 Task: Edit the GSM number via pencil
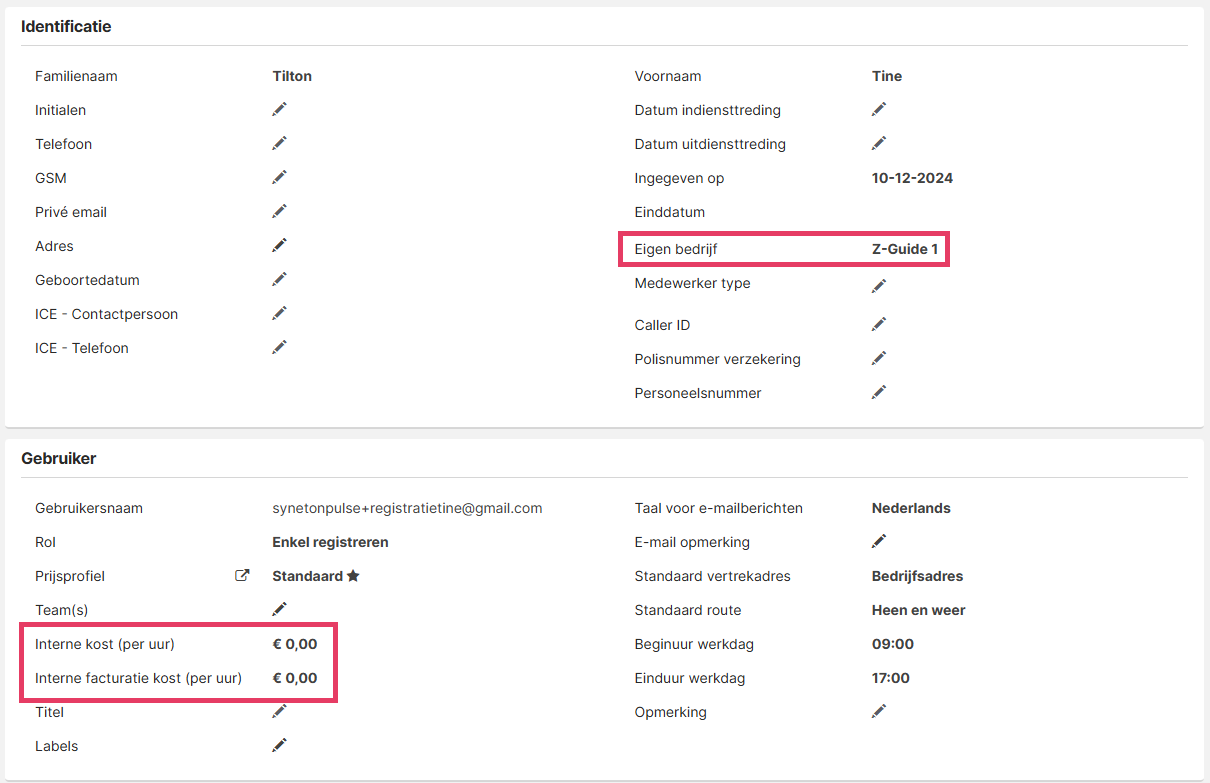[x=280, y=177]
